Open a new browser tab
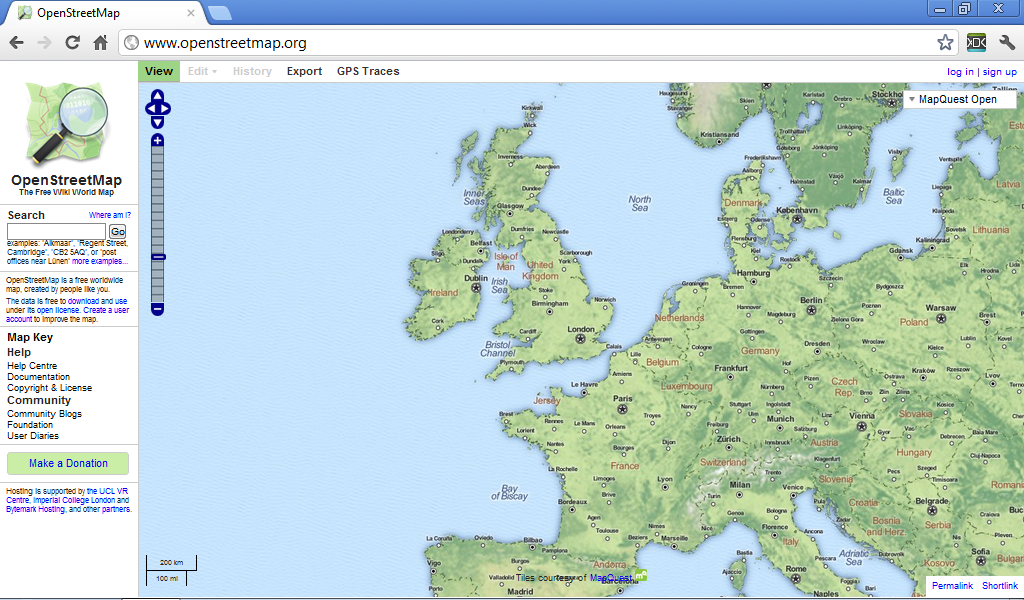The height and width of the screenshot is (600, 1024). [x=219, y=12]
